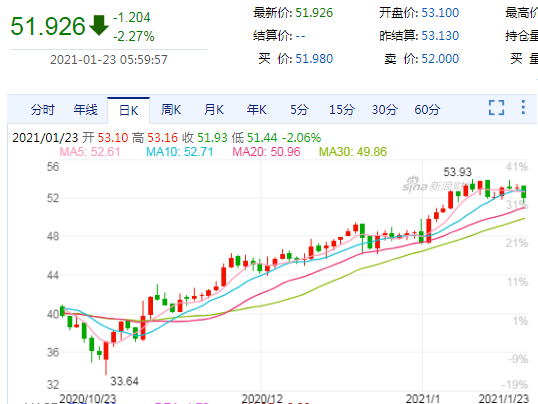Choose the 5分 interval tab

coord(299,110)
